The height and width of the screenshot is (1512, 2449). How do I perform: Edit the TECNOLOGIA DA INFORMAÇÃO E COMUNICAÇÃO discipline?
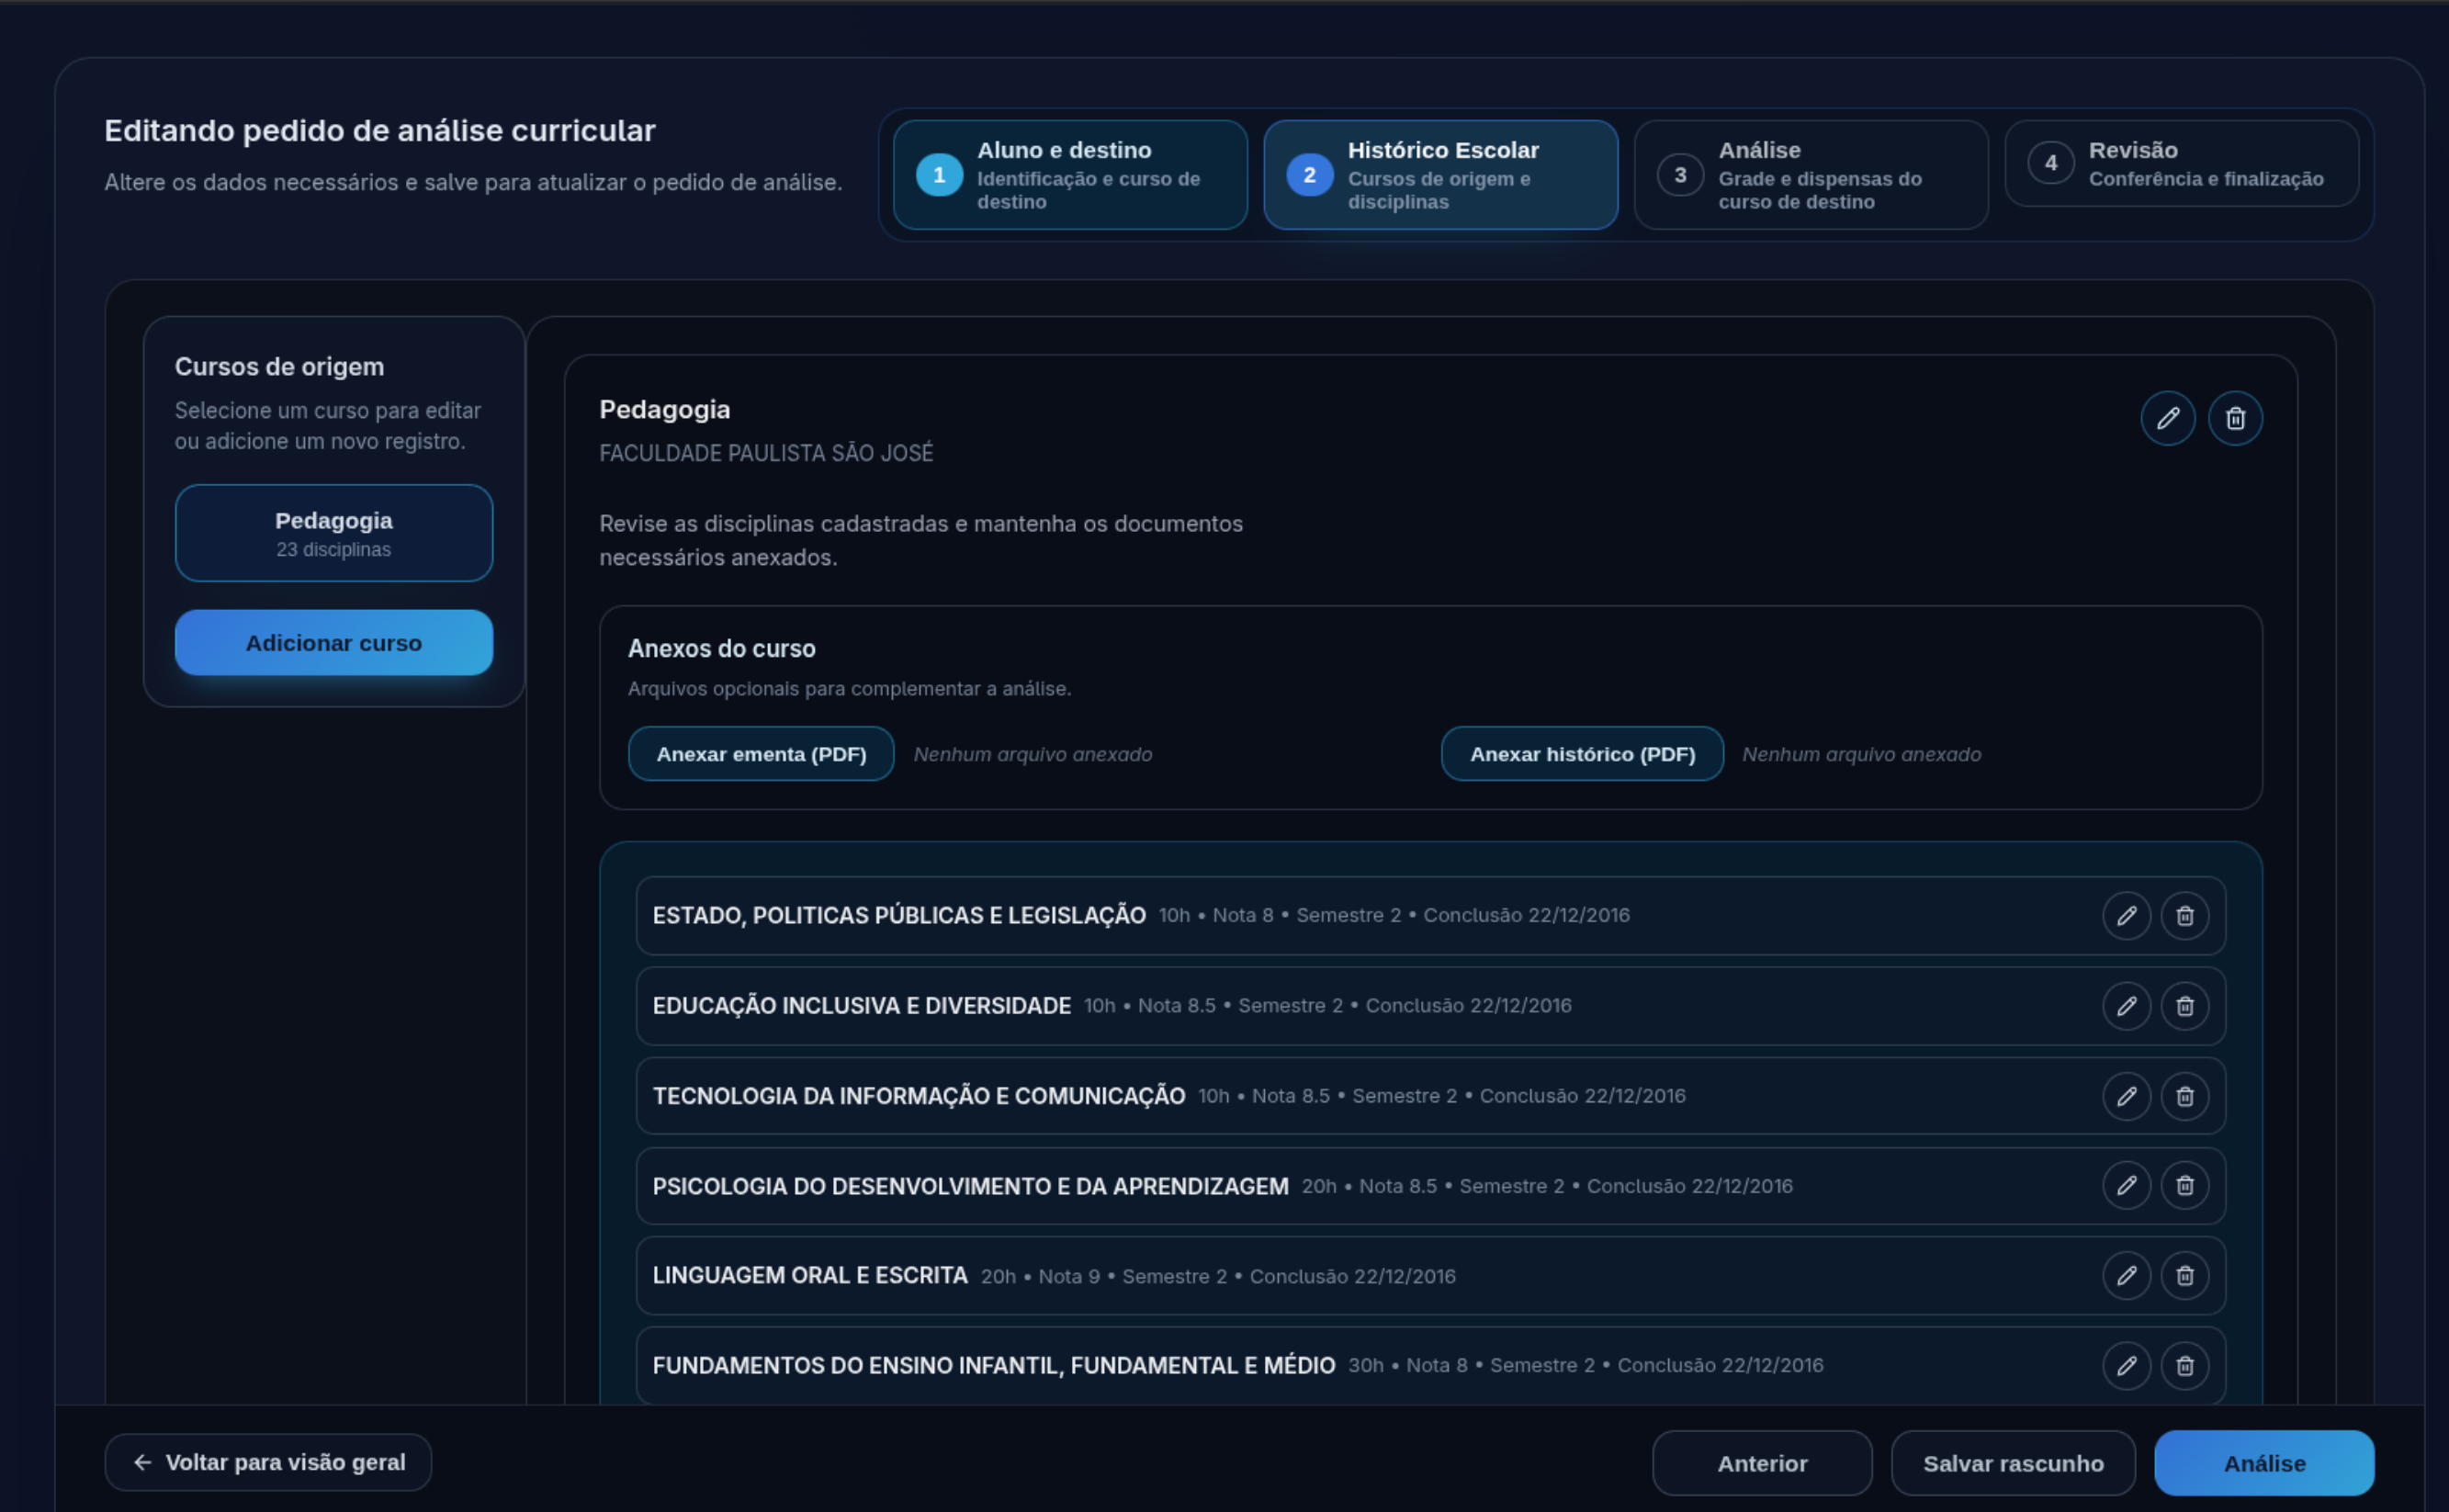(2128, 1096)
